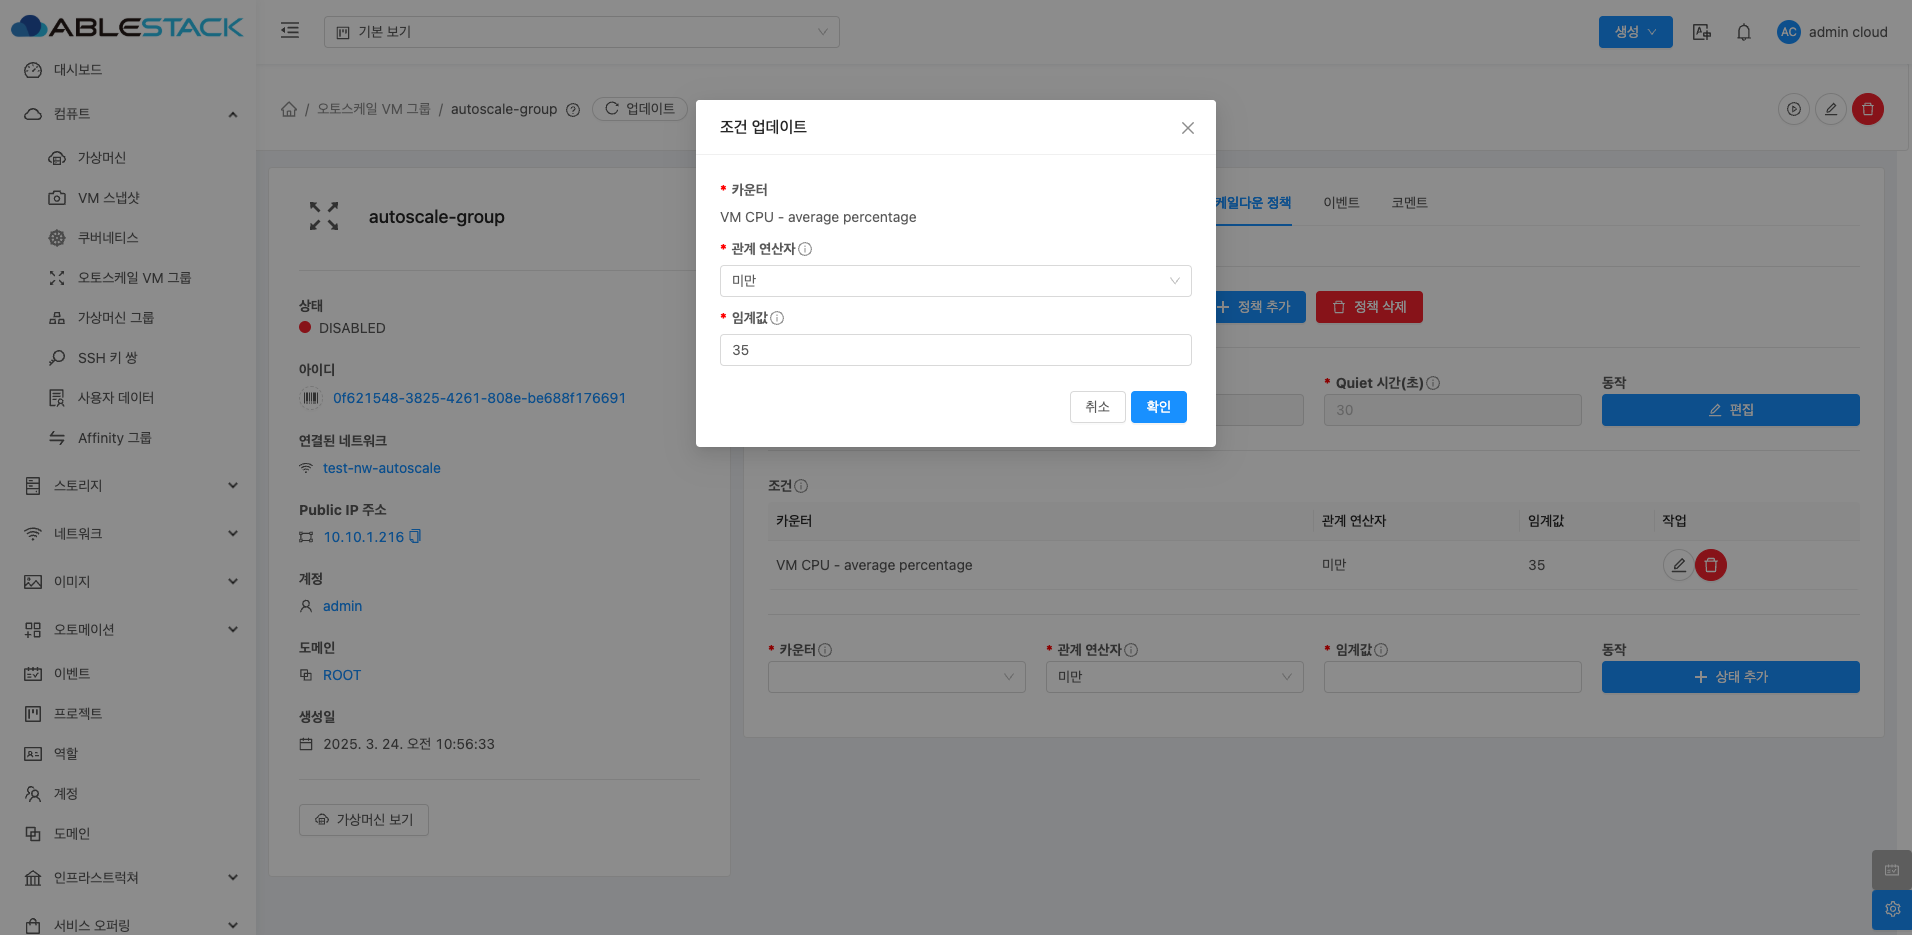1912x935 pixels.
Task: Switch to the 코멘트 tab
Action: 1409,203
